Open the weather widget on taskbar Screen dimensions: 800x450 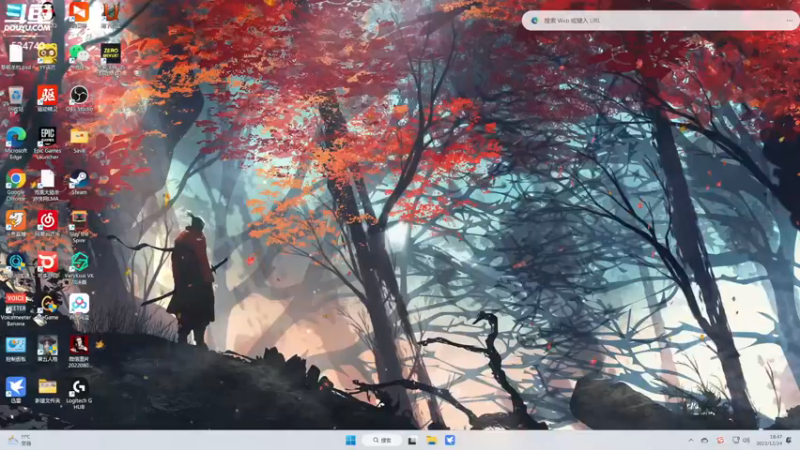(19, 440)
